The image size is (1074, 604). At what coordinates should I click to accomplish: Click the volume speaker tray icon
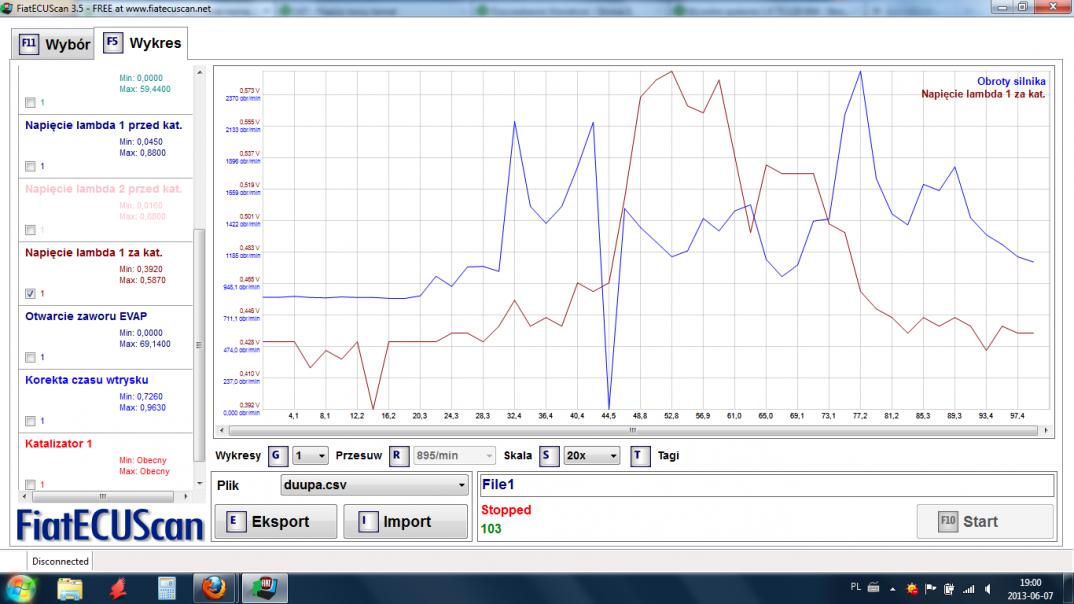click(988, 589)
